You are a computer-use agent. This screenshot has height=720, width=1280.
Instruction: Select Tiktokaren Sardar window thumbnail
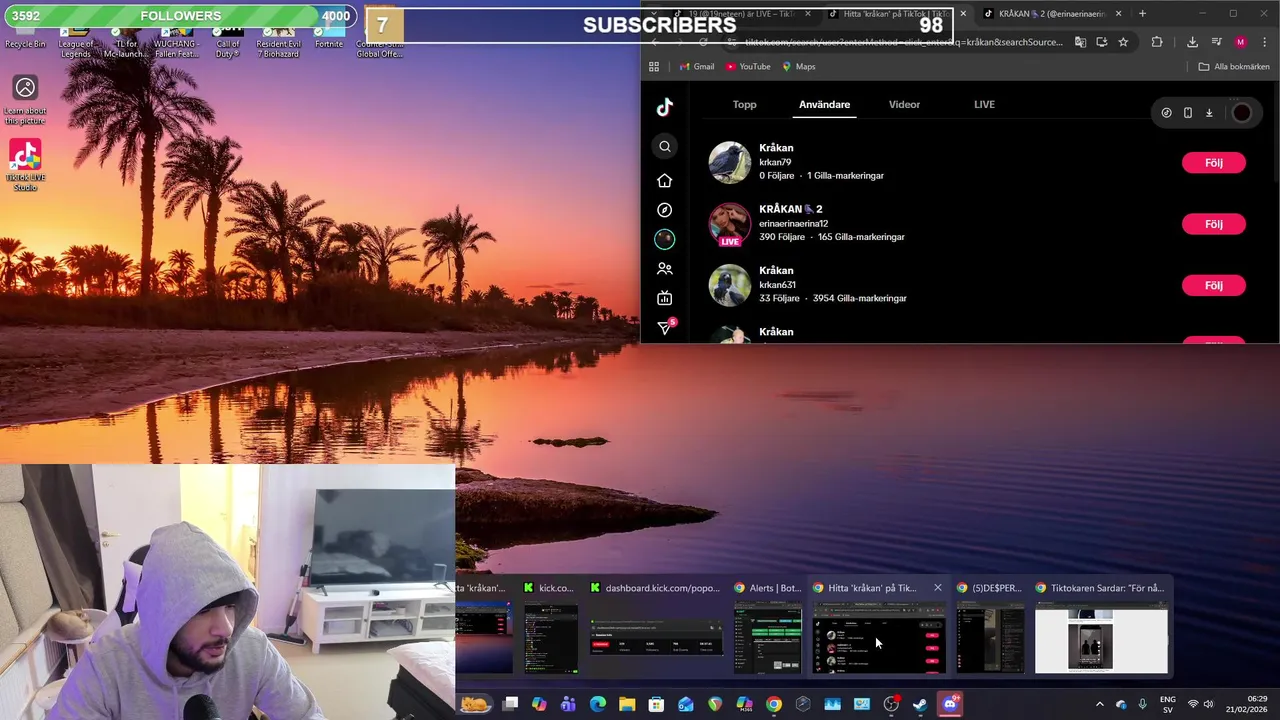click(1101, 628)
